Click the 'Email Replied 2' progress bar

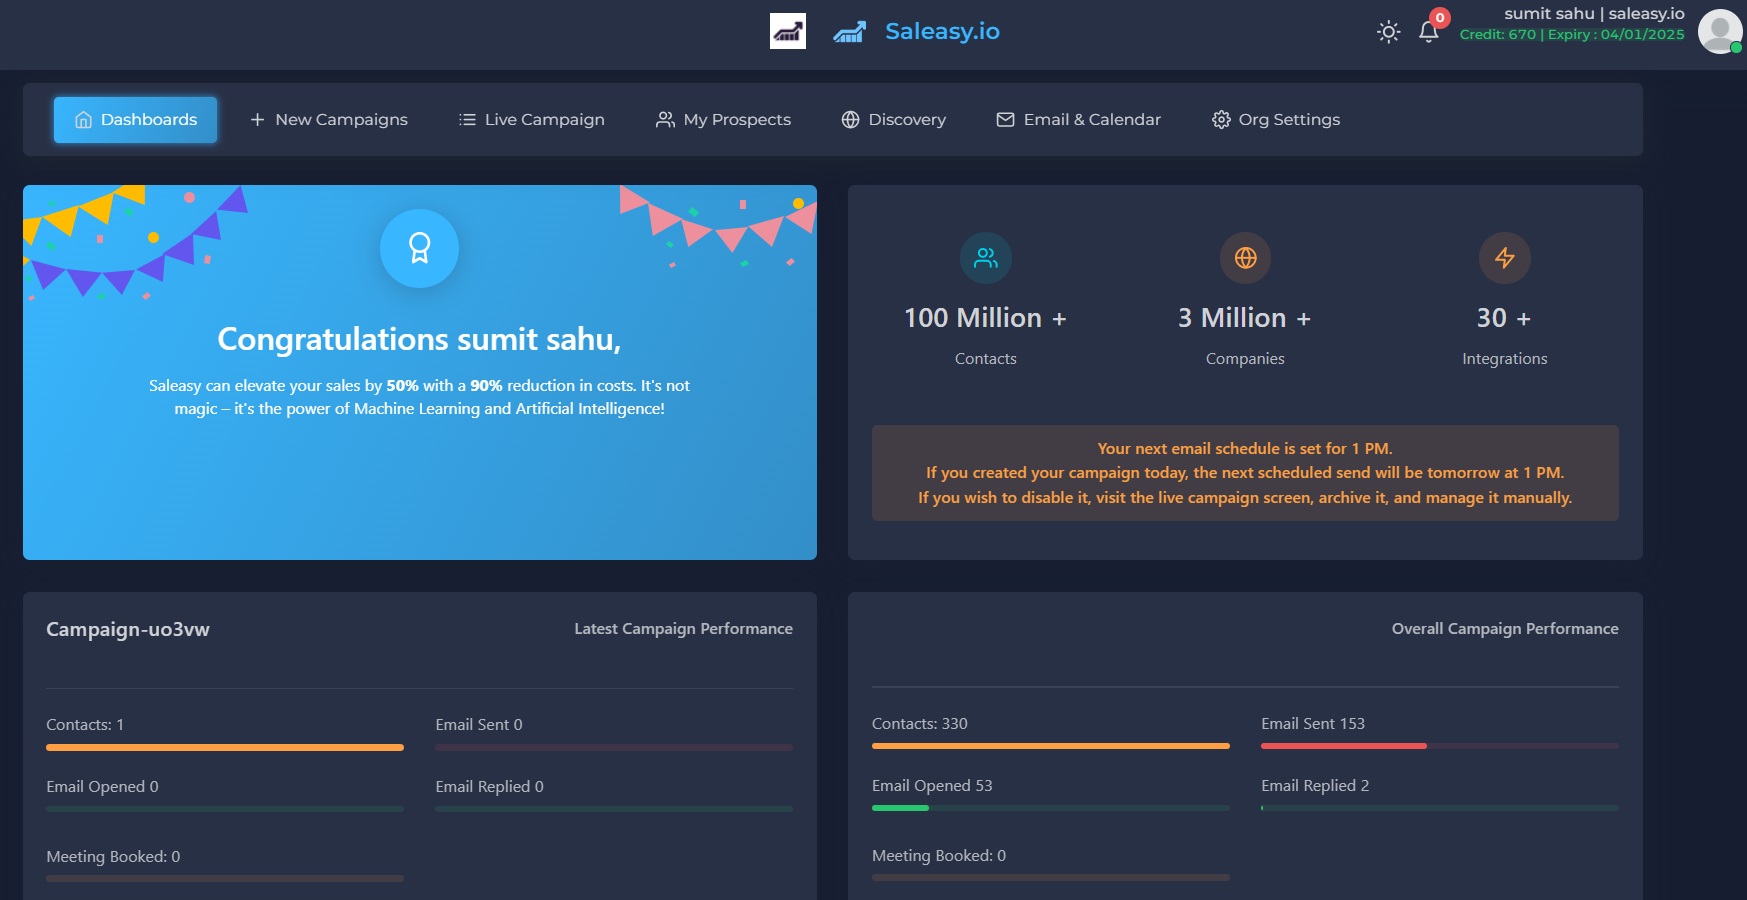(1440, 808)
